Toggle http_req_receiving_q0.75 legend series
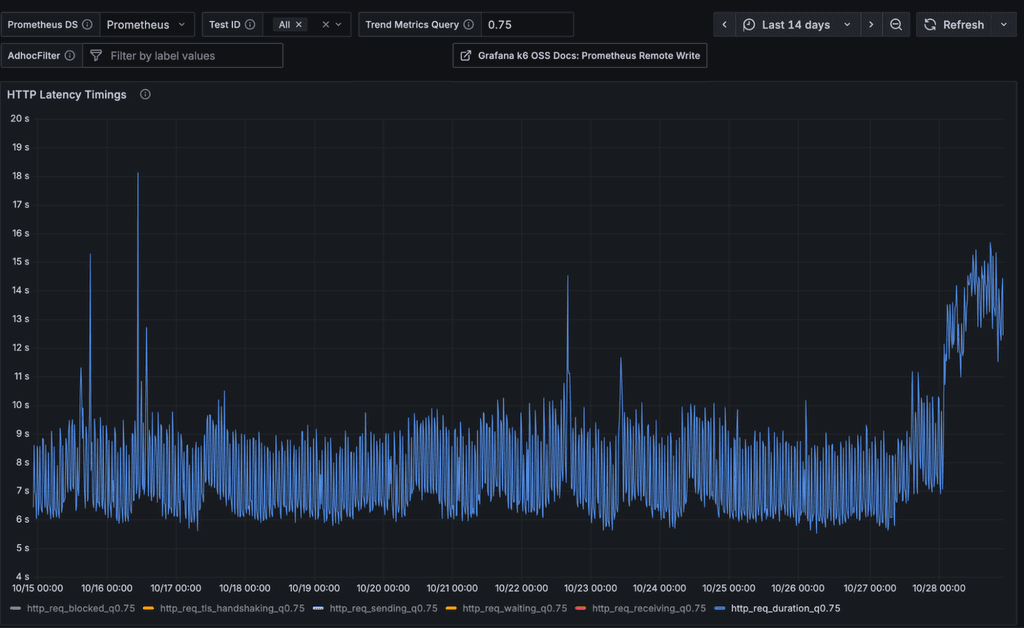 coord(648,608)
